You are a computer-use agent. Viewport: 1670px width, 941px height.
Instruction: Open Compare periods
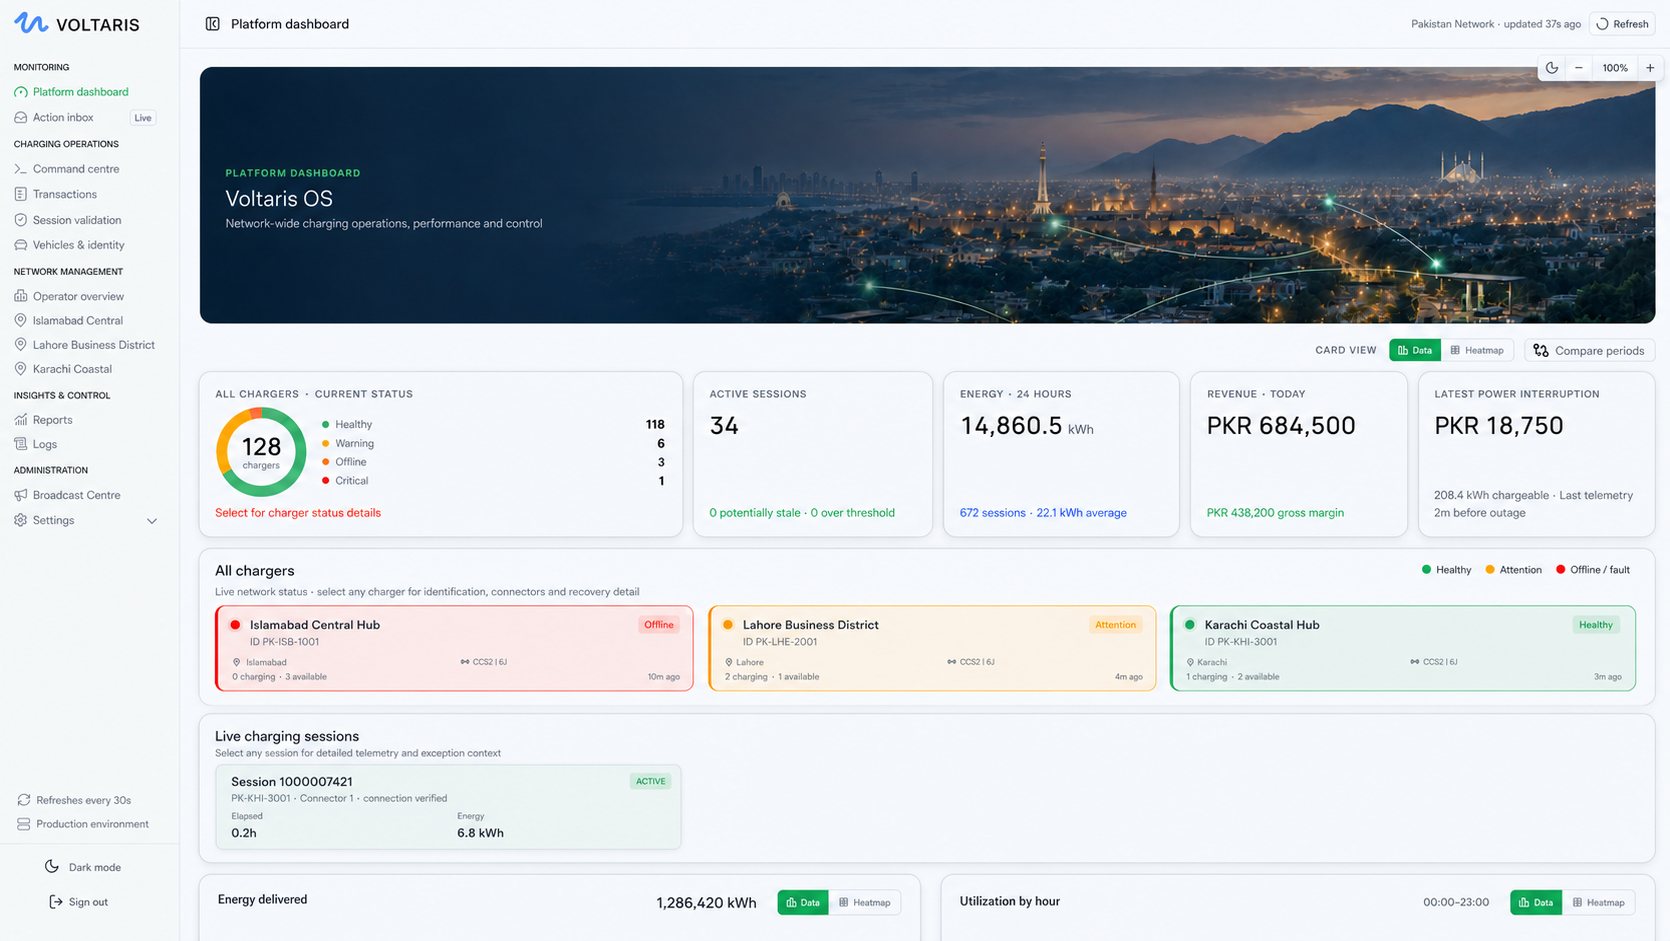click(x=1589, y=351)
